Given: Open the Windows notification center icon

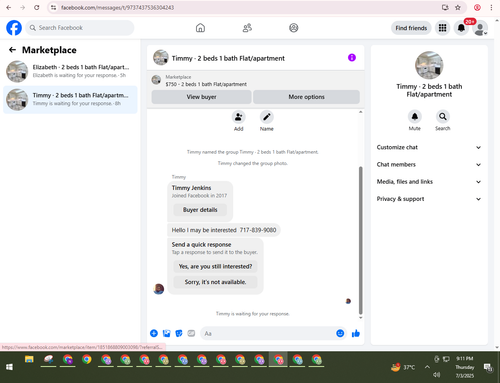Looking at the screenshot, I should click(x=488, y=367).
